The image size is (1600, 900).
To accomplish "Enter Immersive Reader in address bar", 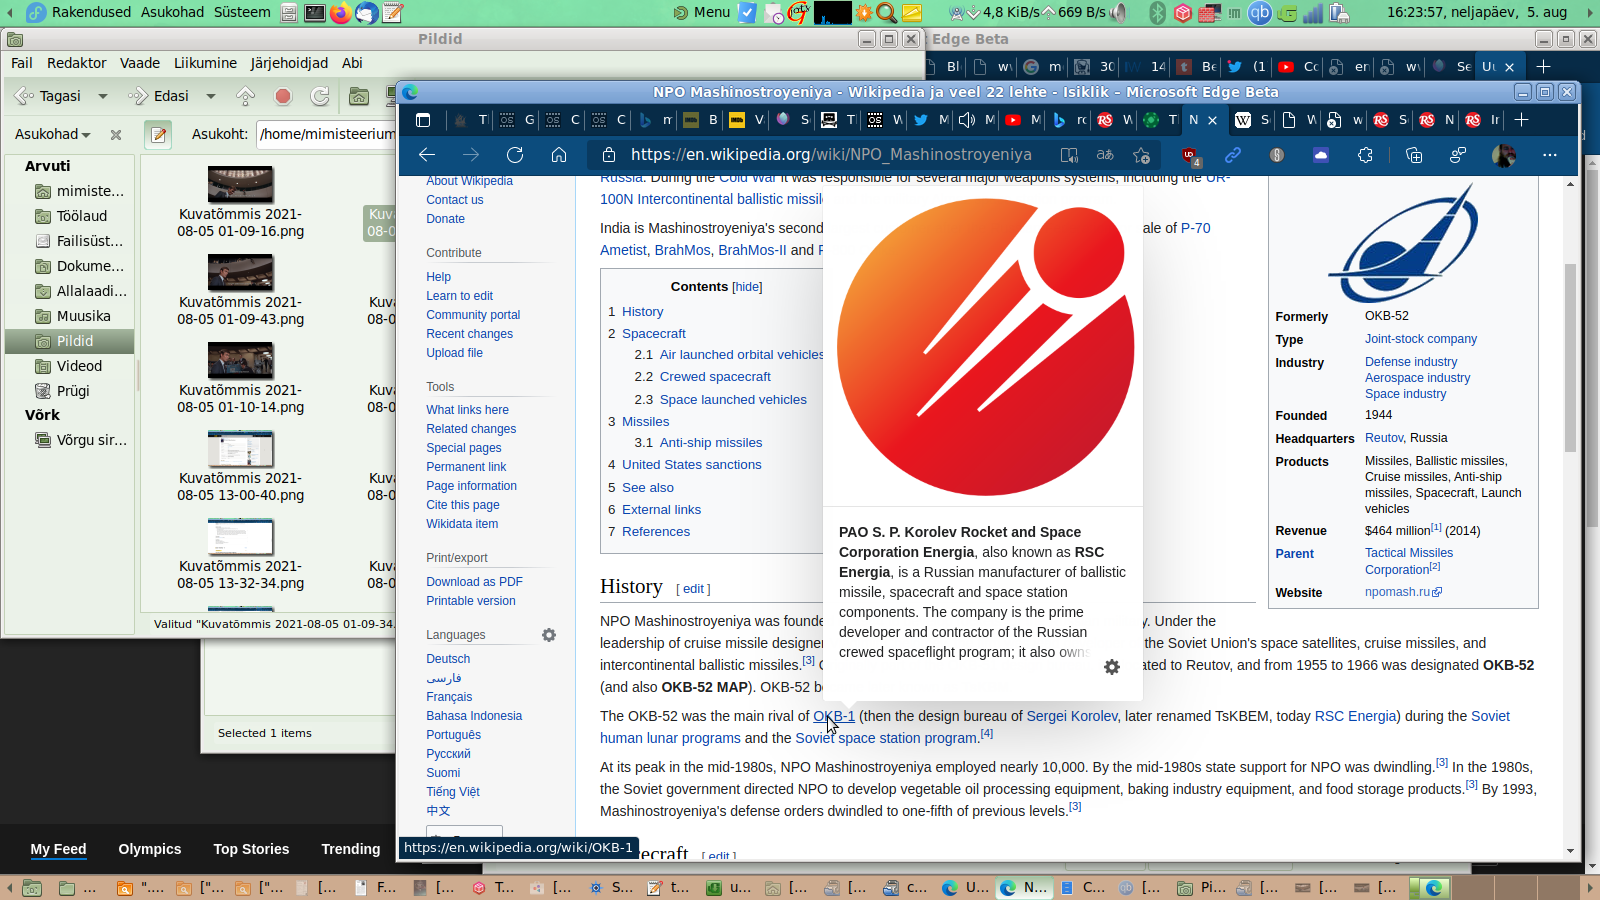I will [1069, 155].
